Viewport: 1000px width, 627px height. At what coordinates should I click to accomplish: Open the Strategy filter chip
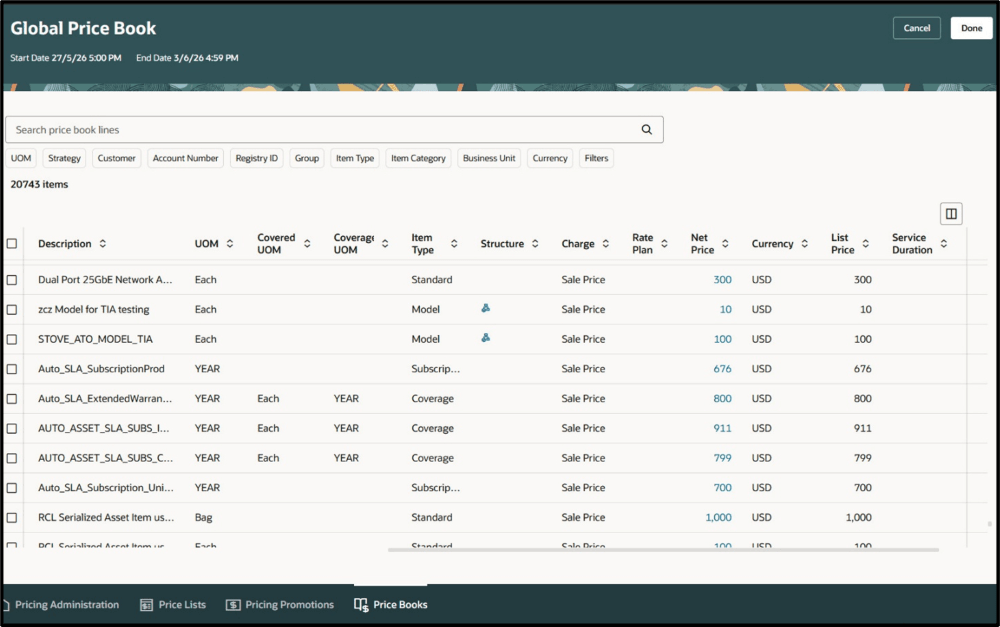click(x=64, y=158)
